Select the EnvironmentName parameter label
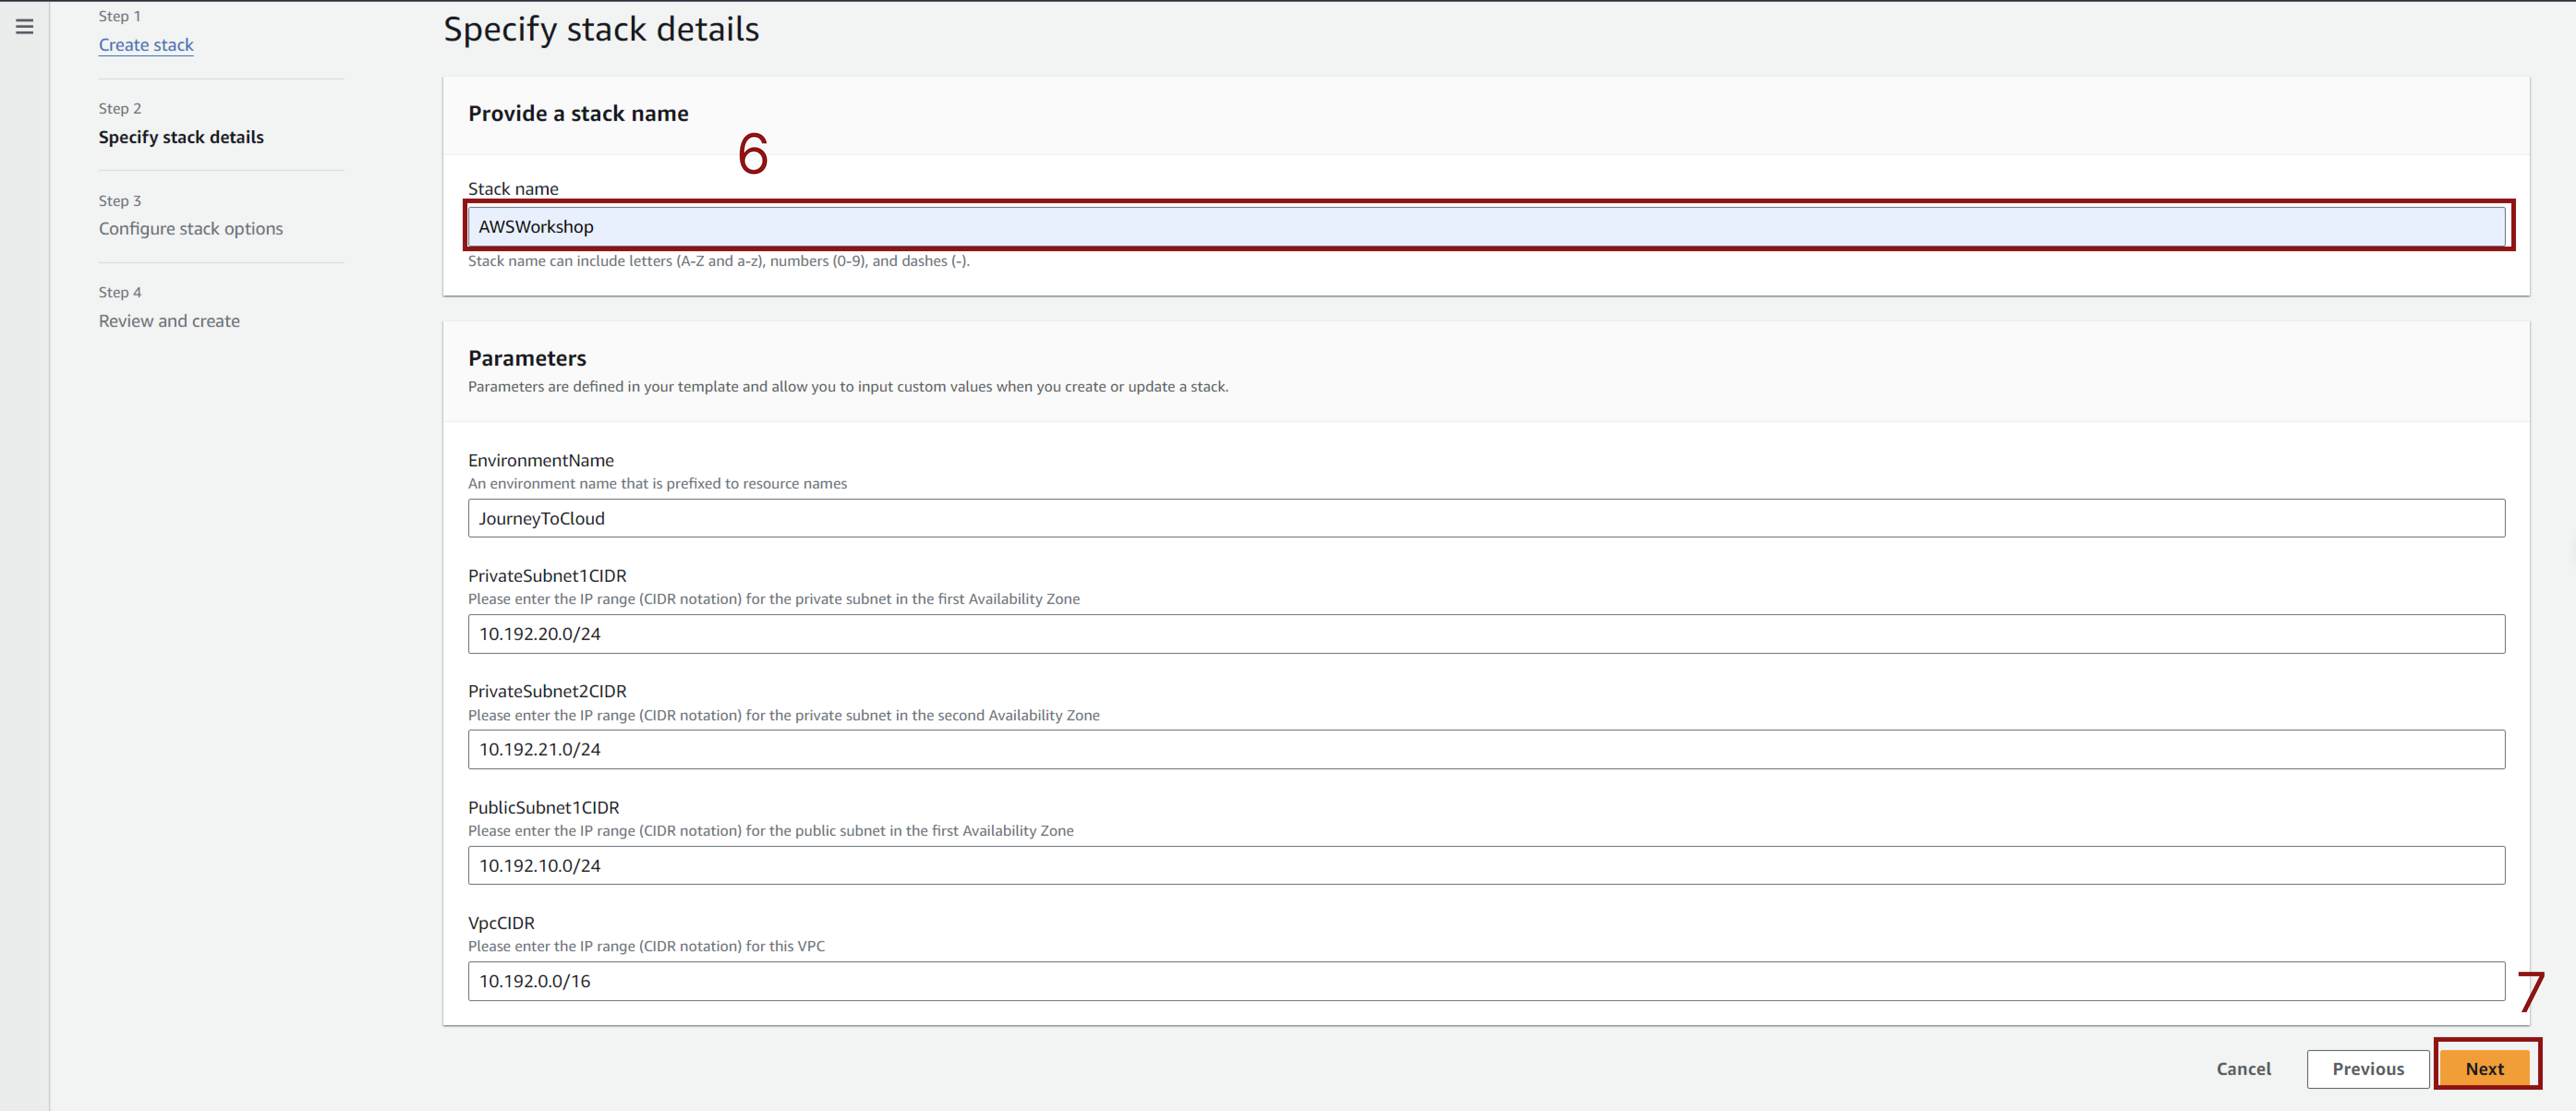Image resolution: width=2576 pixels, height=1111 pixels. pyautogui.click(x=541, y=460)
